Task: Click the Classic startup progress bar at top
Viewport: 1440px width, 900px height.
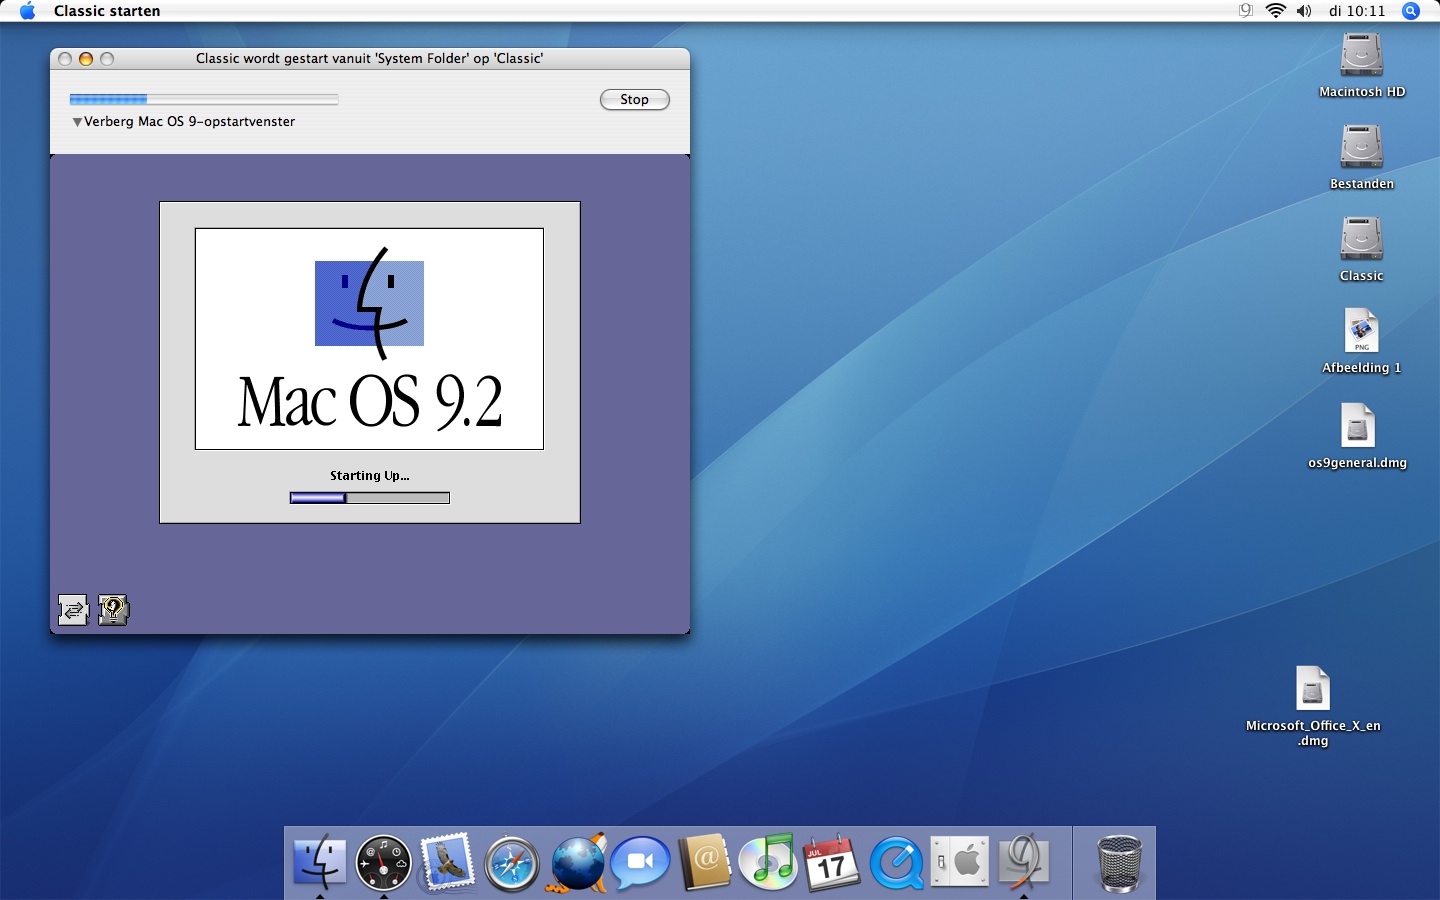Action: 204,99
